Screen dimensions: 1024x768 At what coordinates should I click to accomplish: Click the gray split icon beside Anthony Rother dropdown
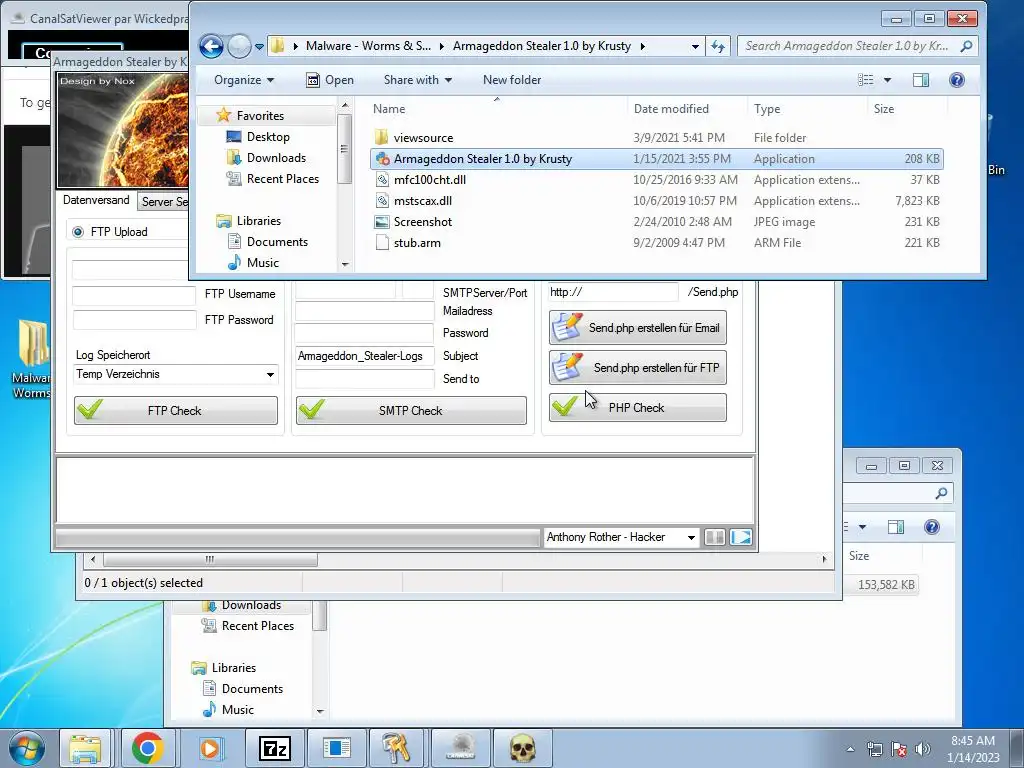714,537
